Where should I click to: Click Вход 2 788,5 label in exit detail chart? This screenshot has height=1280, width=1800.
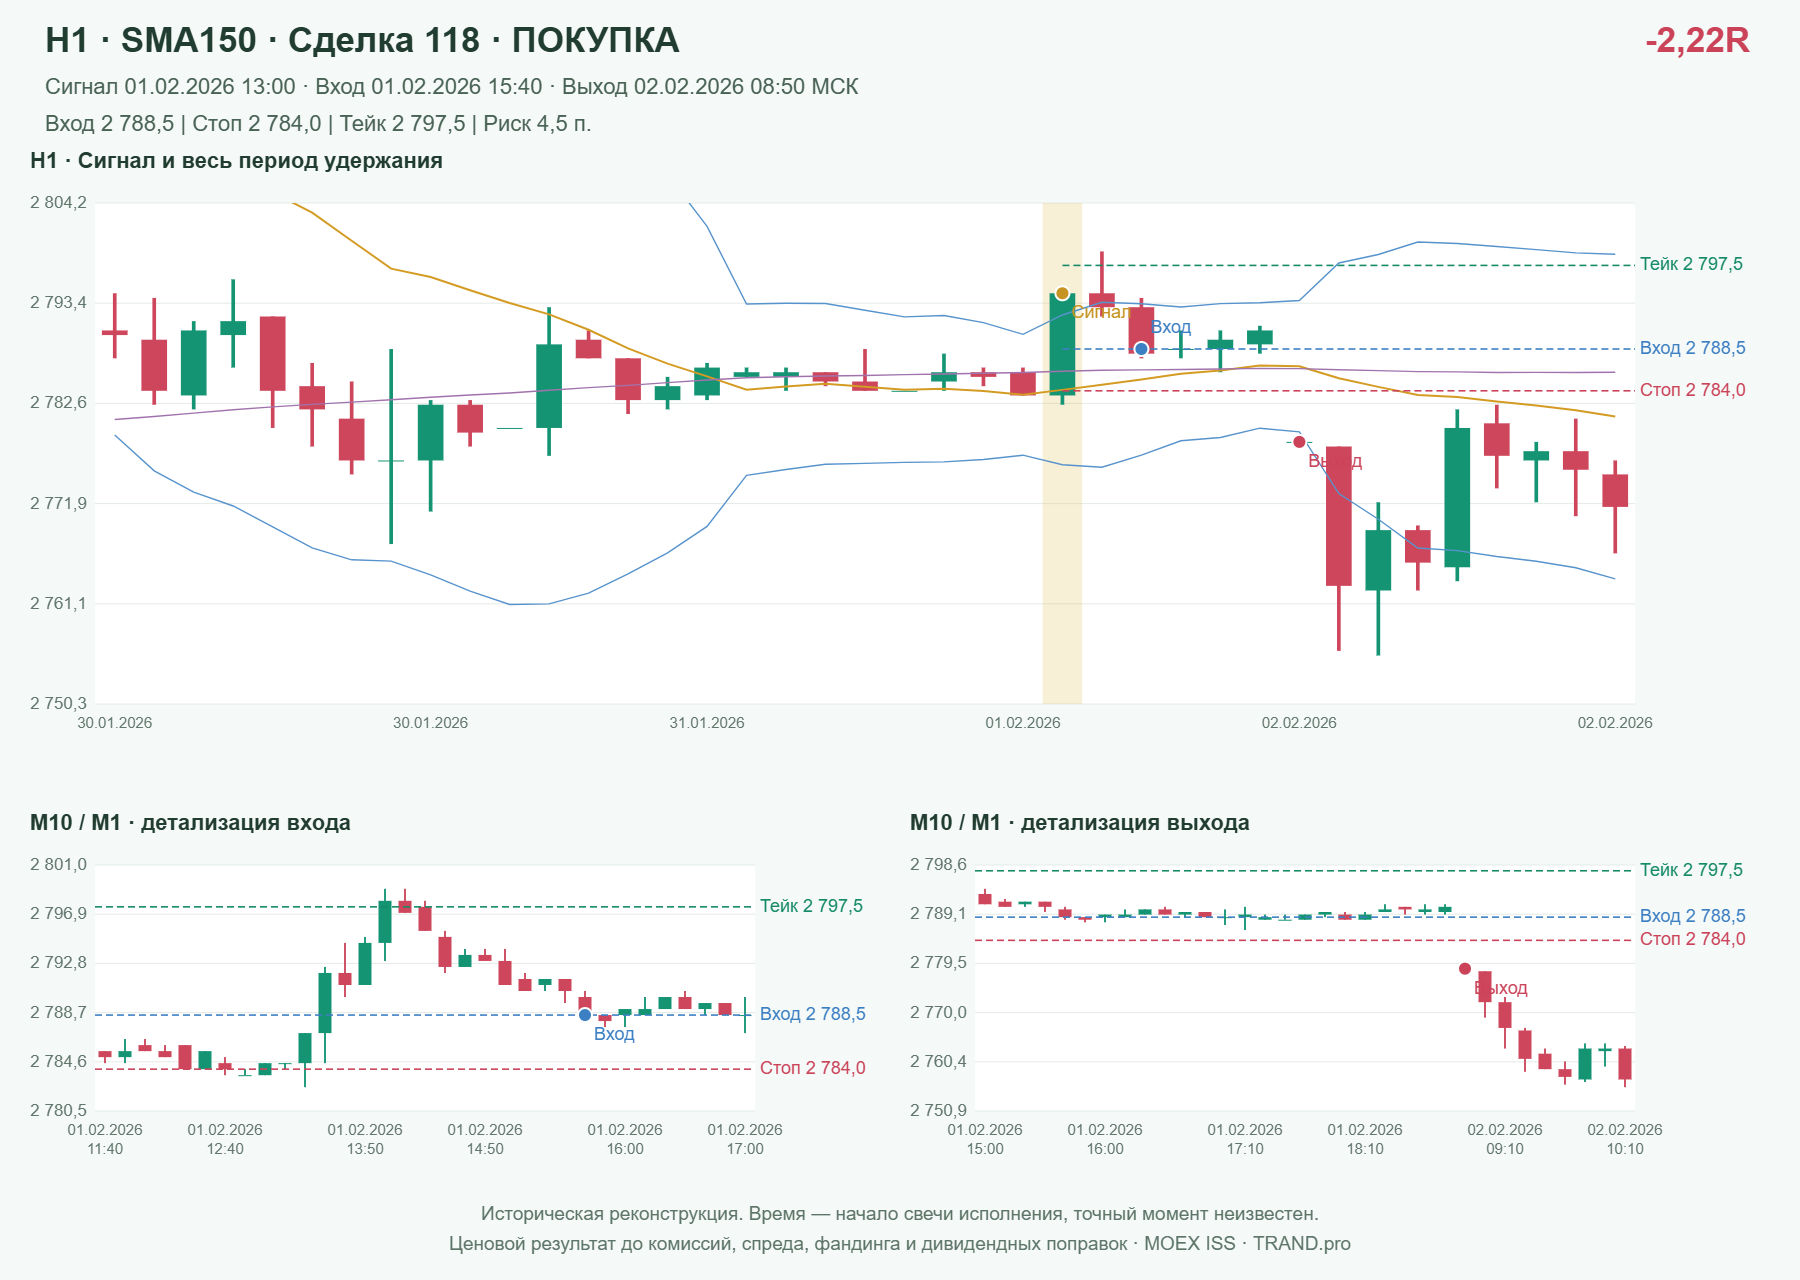click(1693, 916)
